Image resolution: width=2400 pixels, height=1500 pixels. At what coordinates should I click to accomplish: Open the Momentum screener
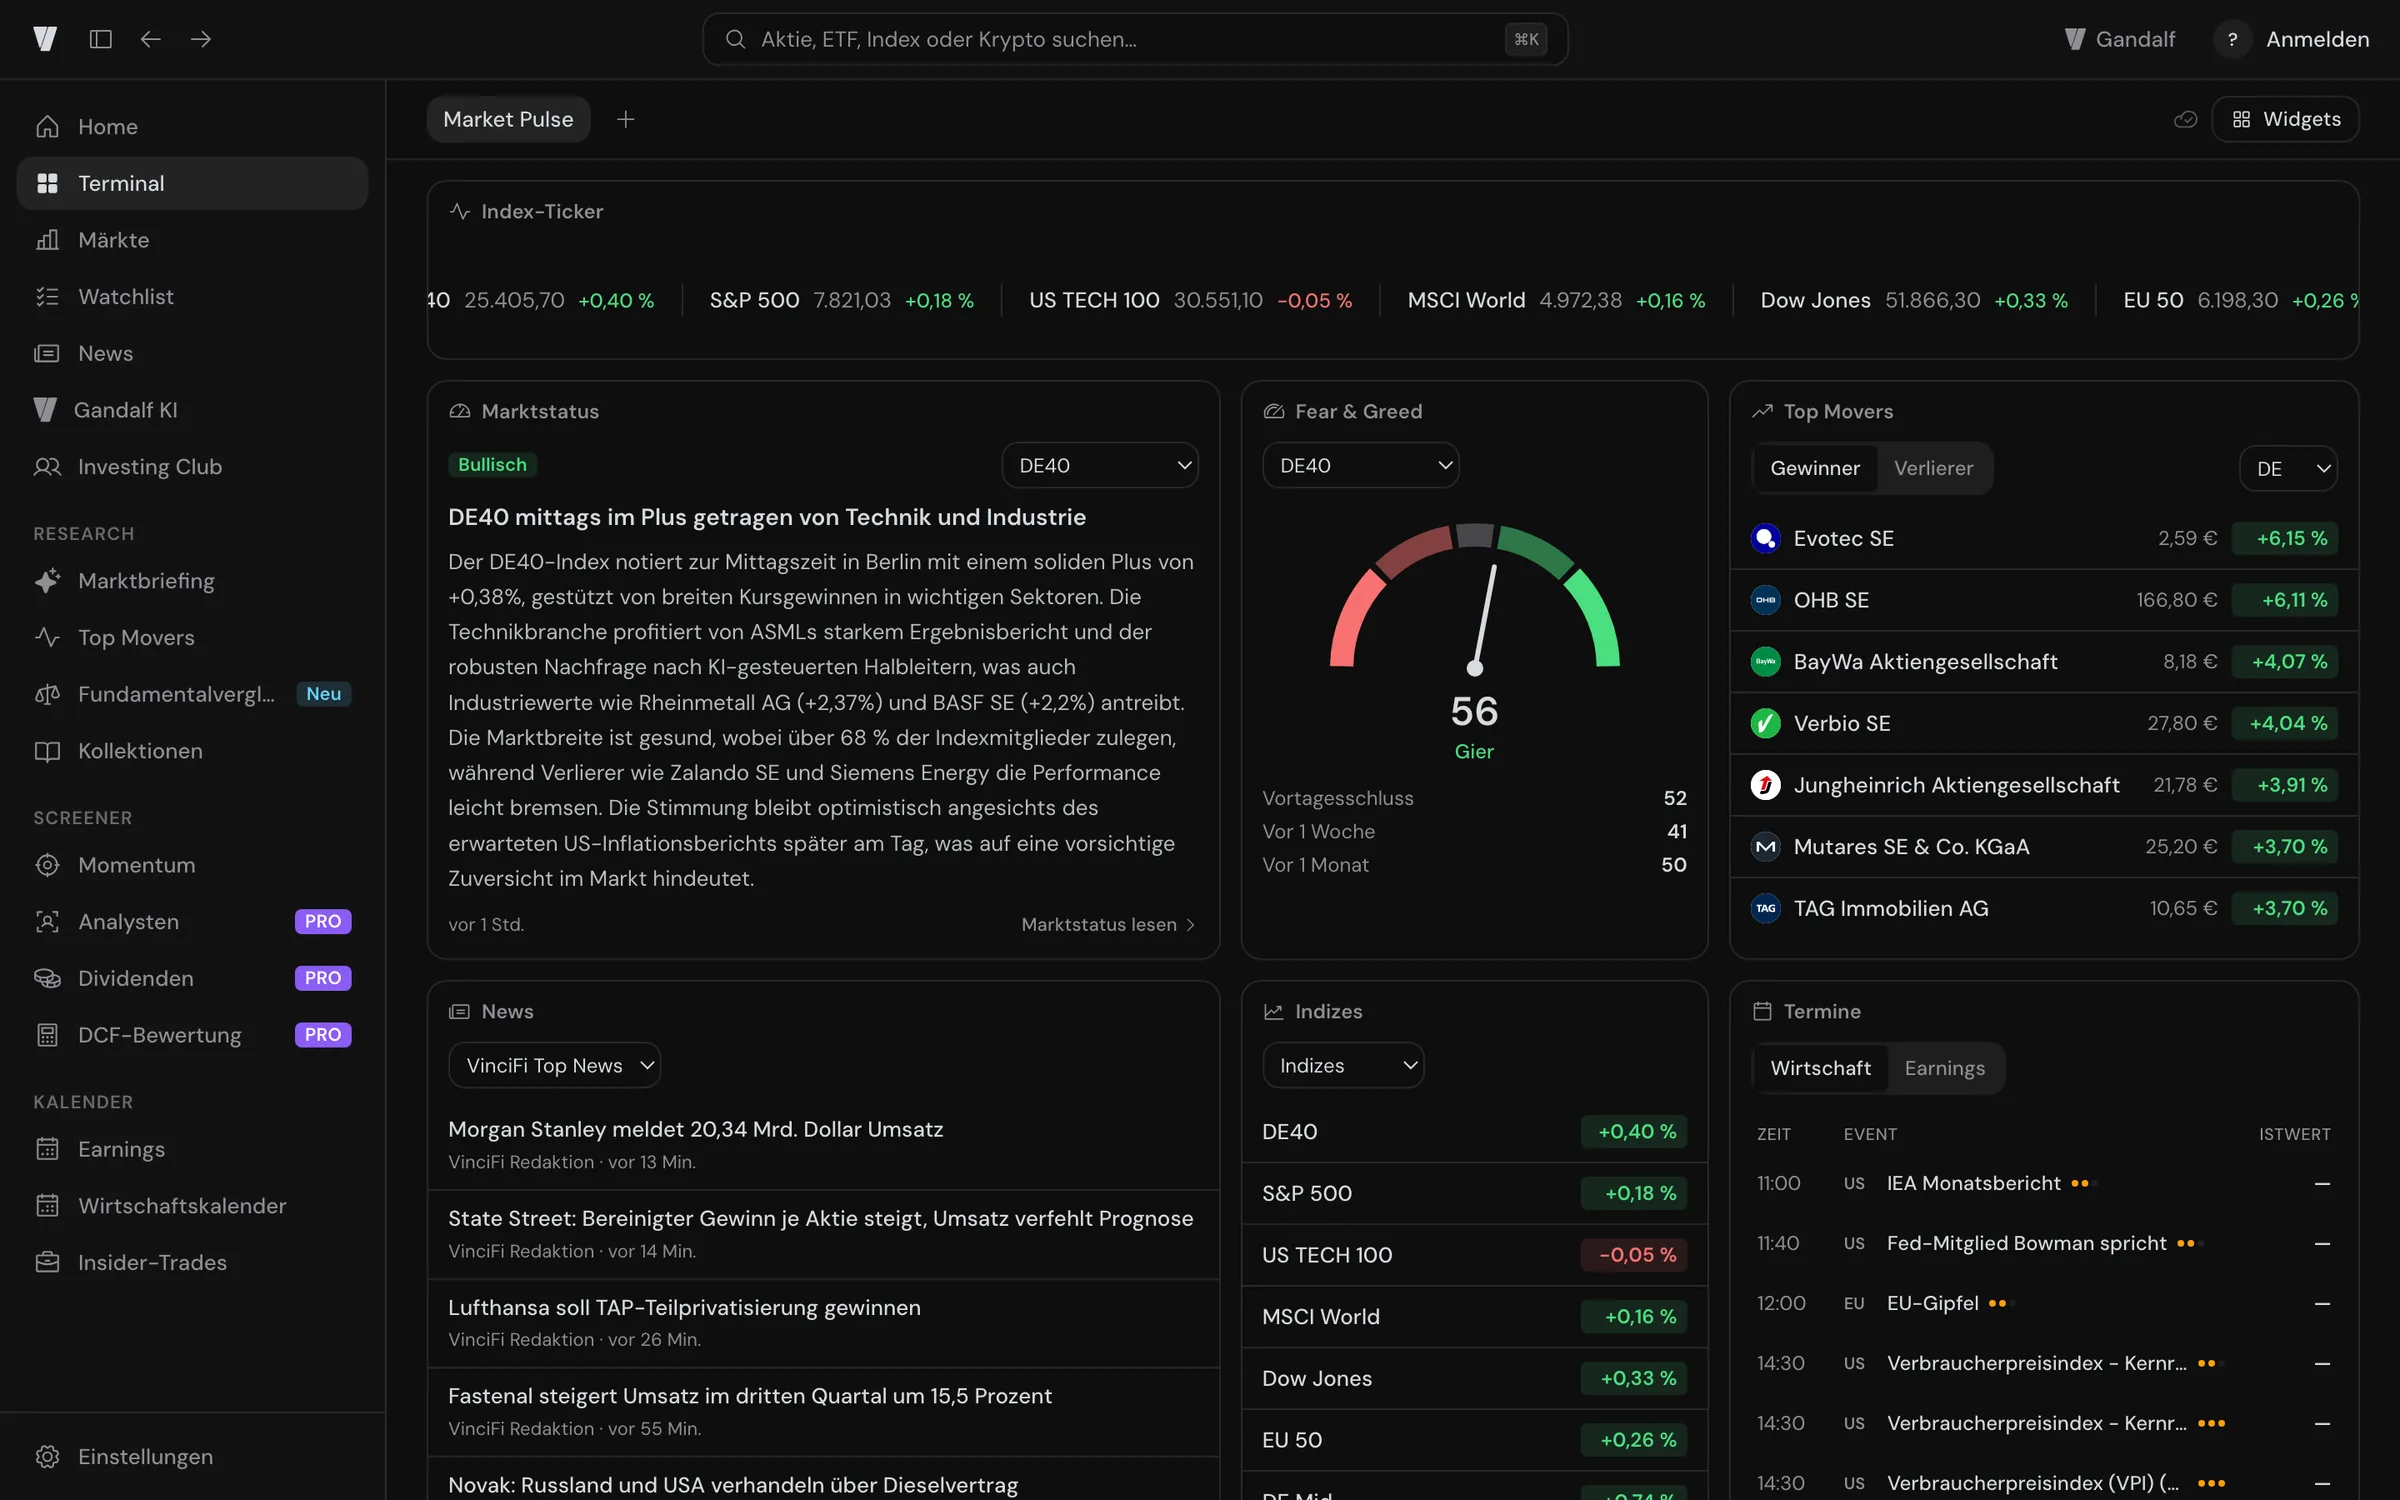click(192, 865)
